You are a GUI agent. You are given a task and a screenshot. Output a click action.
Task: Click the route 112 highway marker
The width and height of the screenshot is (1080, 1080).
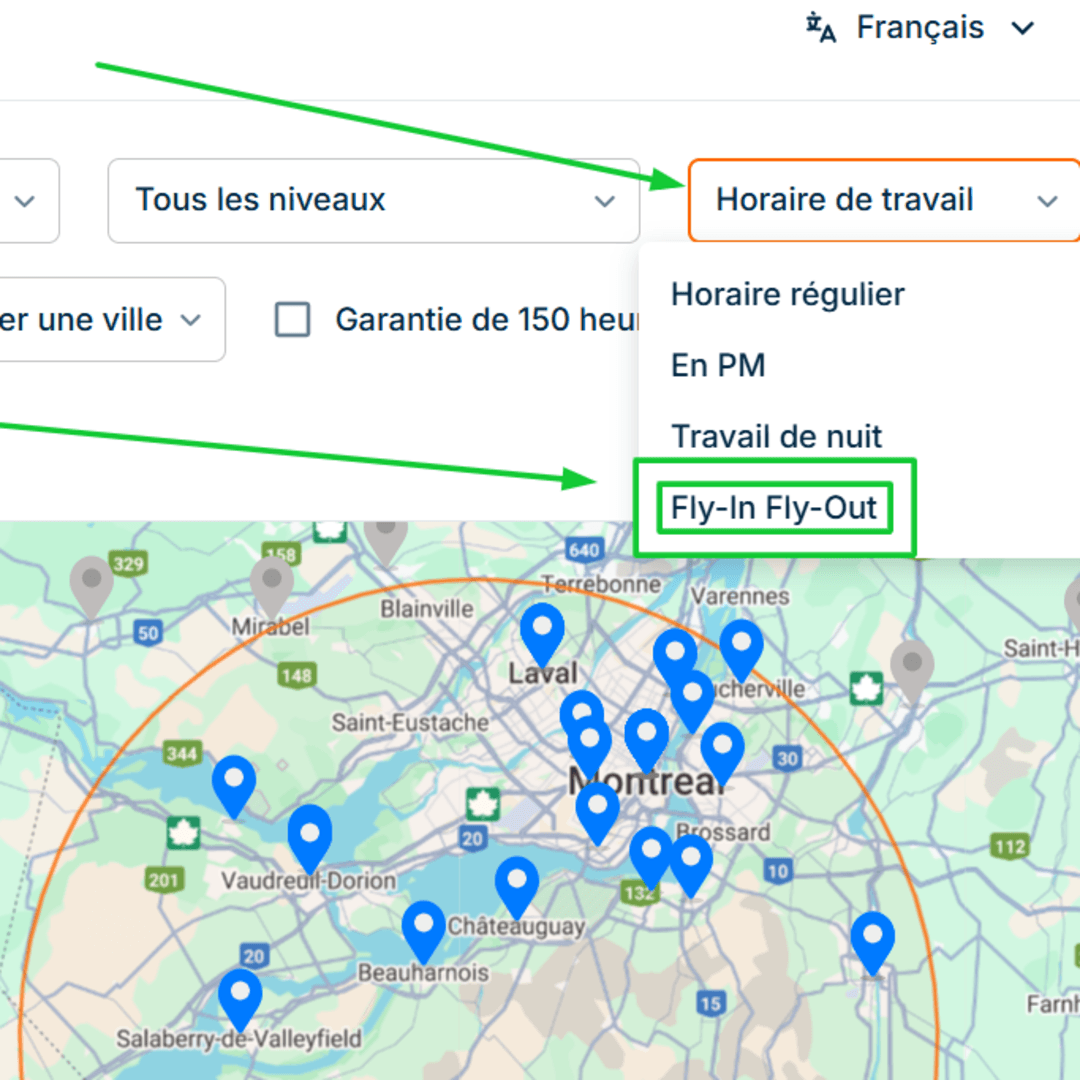[x=1010, y=847]
